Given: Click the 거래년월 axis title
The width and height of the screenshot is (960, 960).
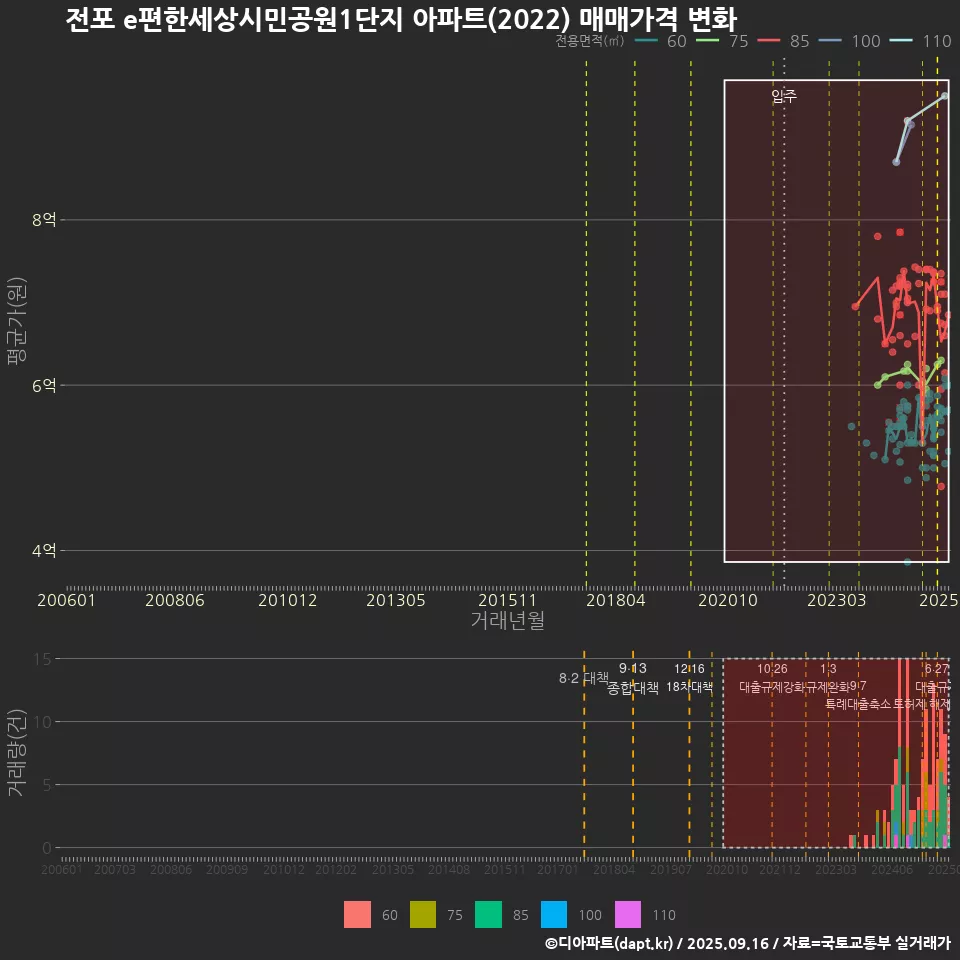Looking at the screenshot, I should pyautogui.click(x=508, y=620).
